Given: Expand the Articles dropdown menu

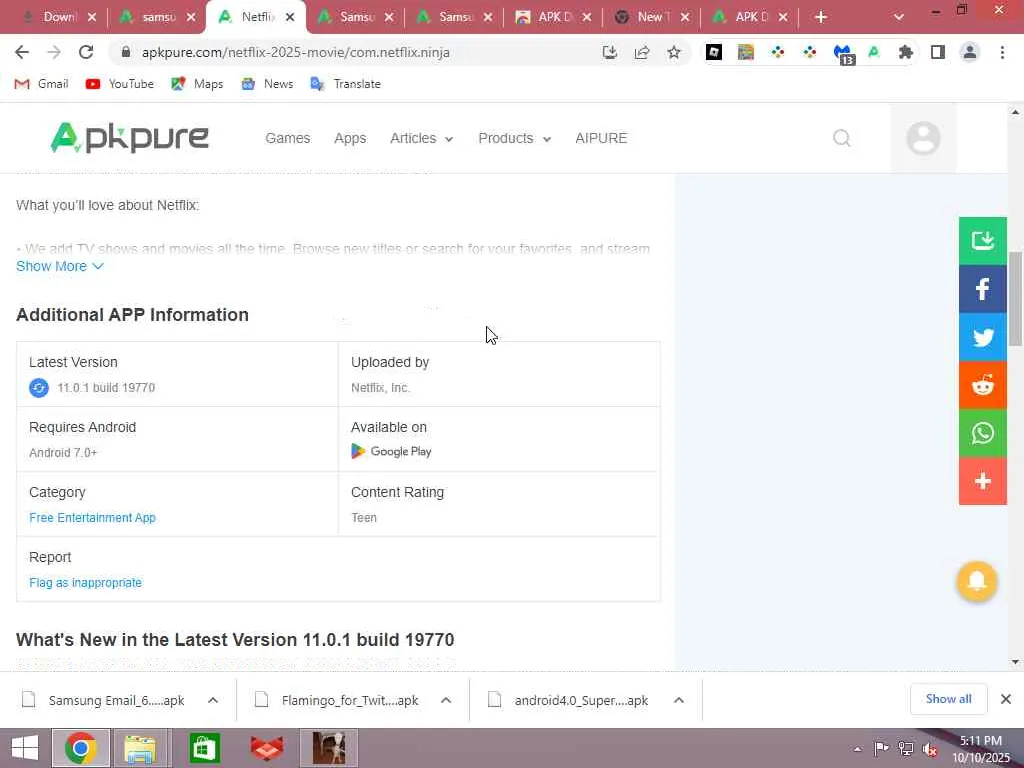Looking at the screenshot, I should (421, 138).
